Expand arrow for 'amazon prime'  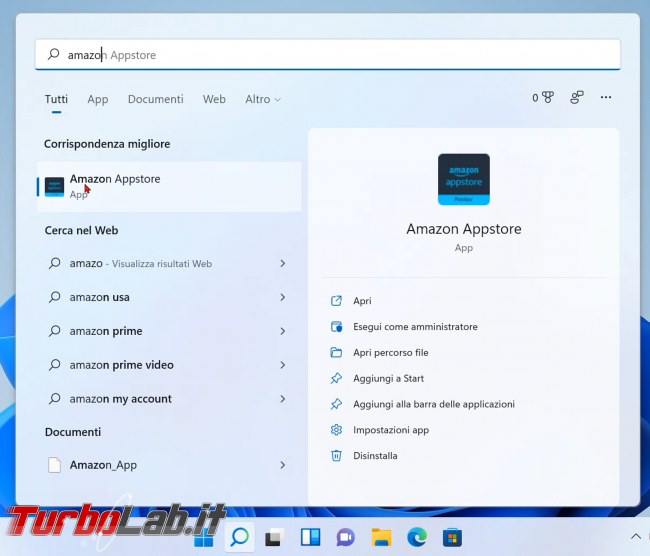pos(283,331)
